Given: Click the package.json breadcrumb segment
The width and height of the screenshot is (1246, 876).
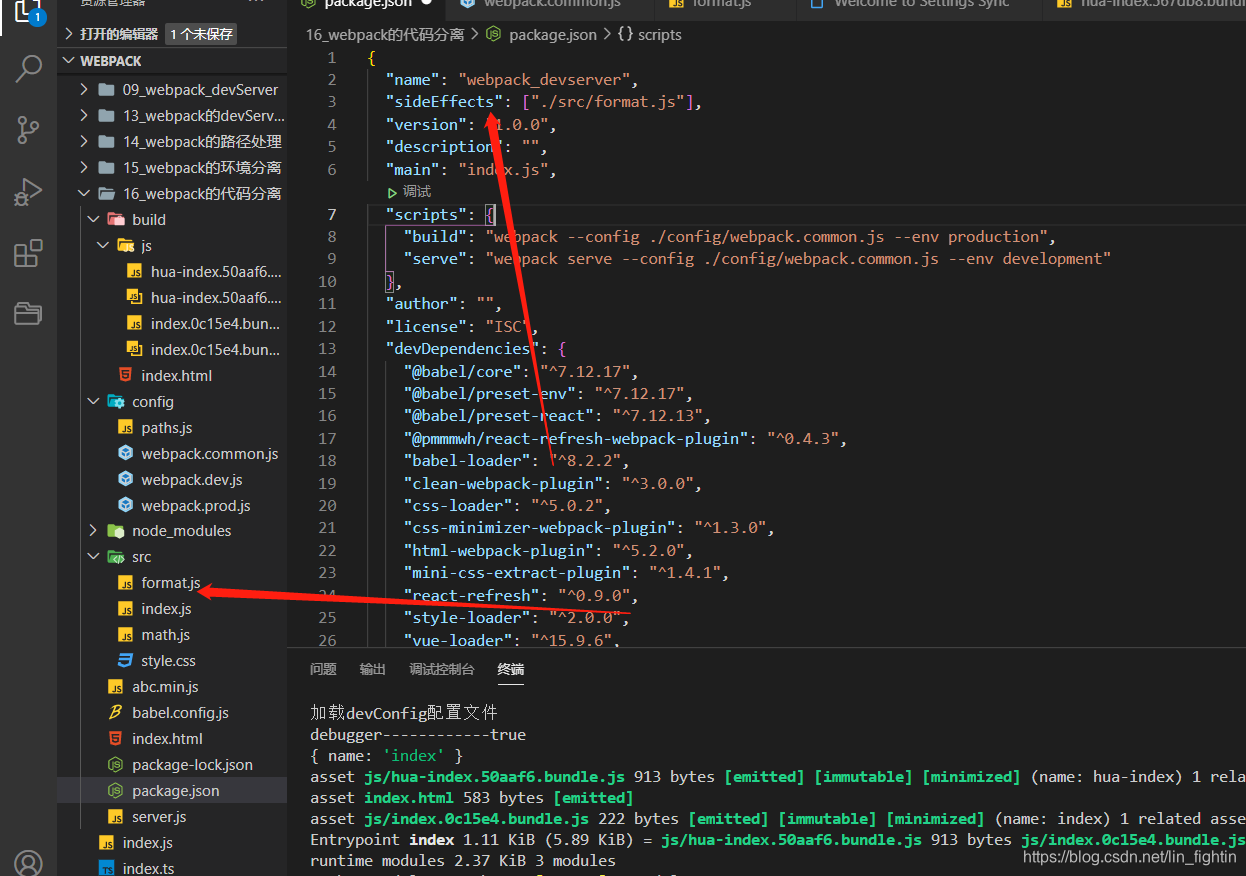Looking at the screenshot, I should click(553, 34).
